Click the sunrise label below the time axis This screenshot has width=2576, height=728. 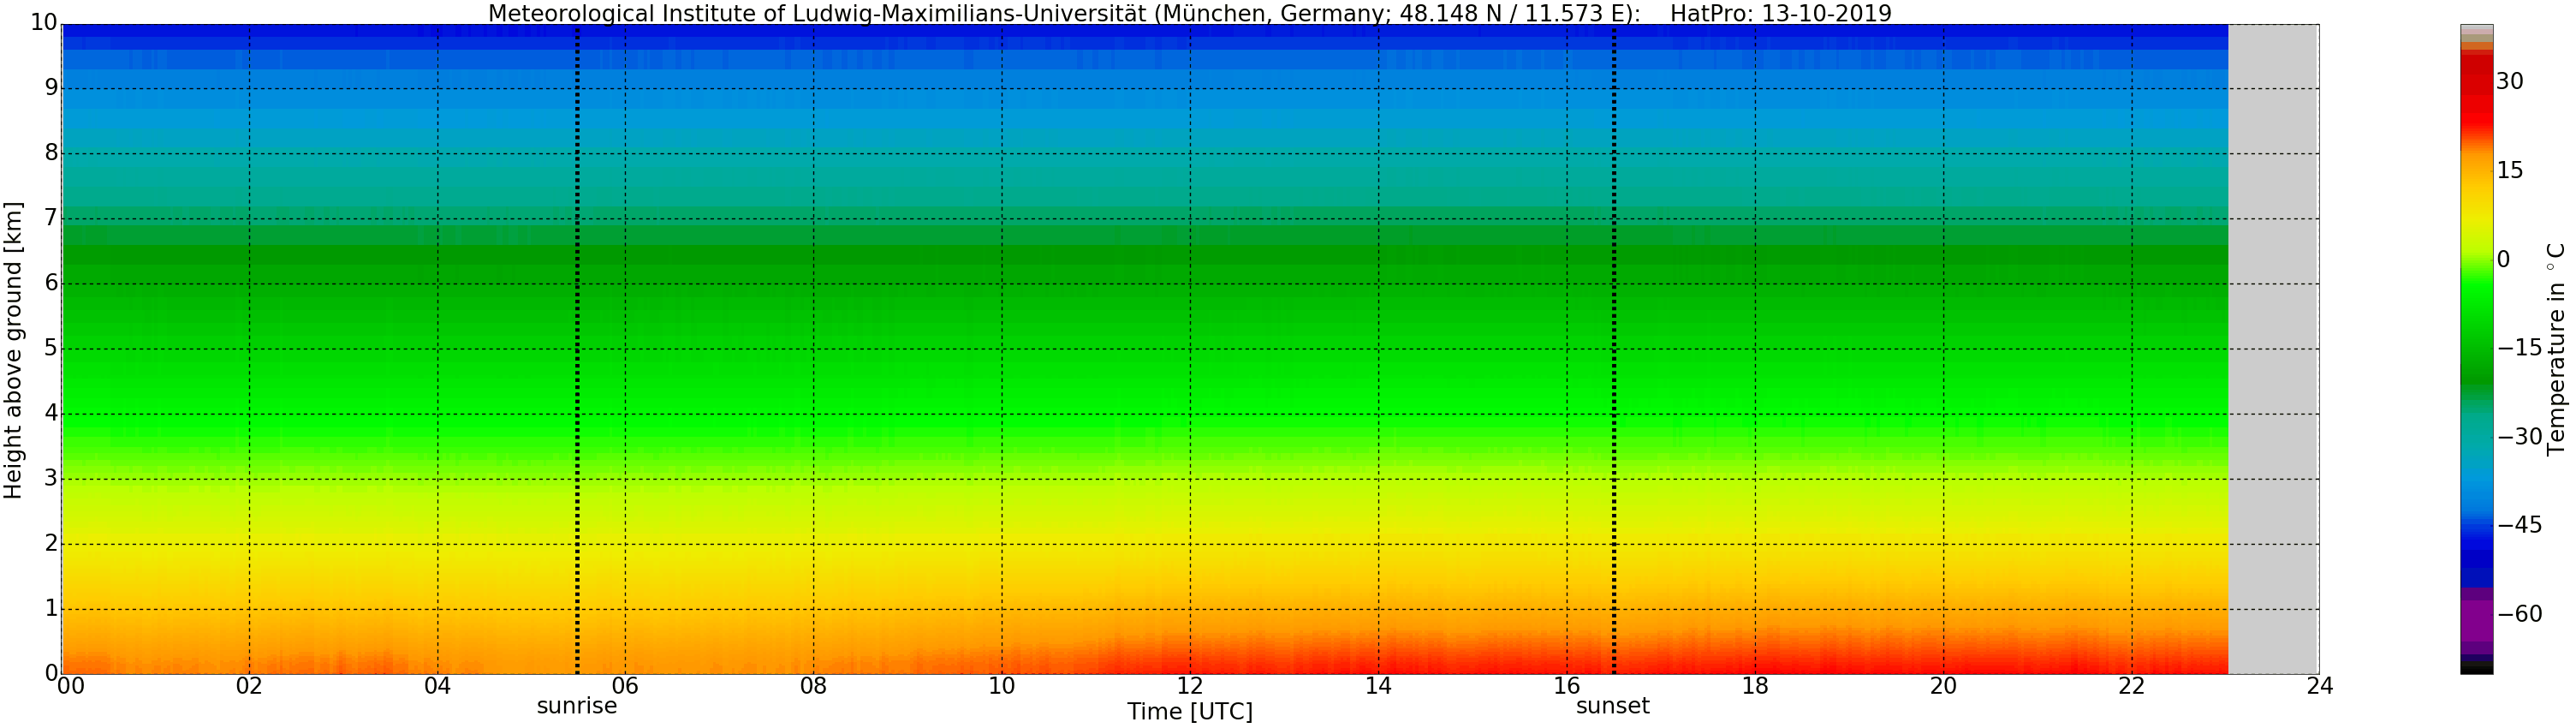click(576, 706)
